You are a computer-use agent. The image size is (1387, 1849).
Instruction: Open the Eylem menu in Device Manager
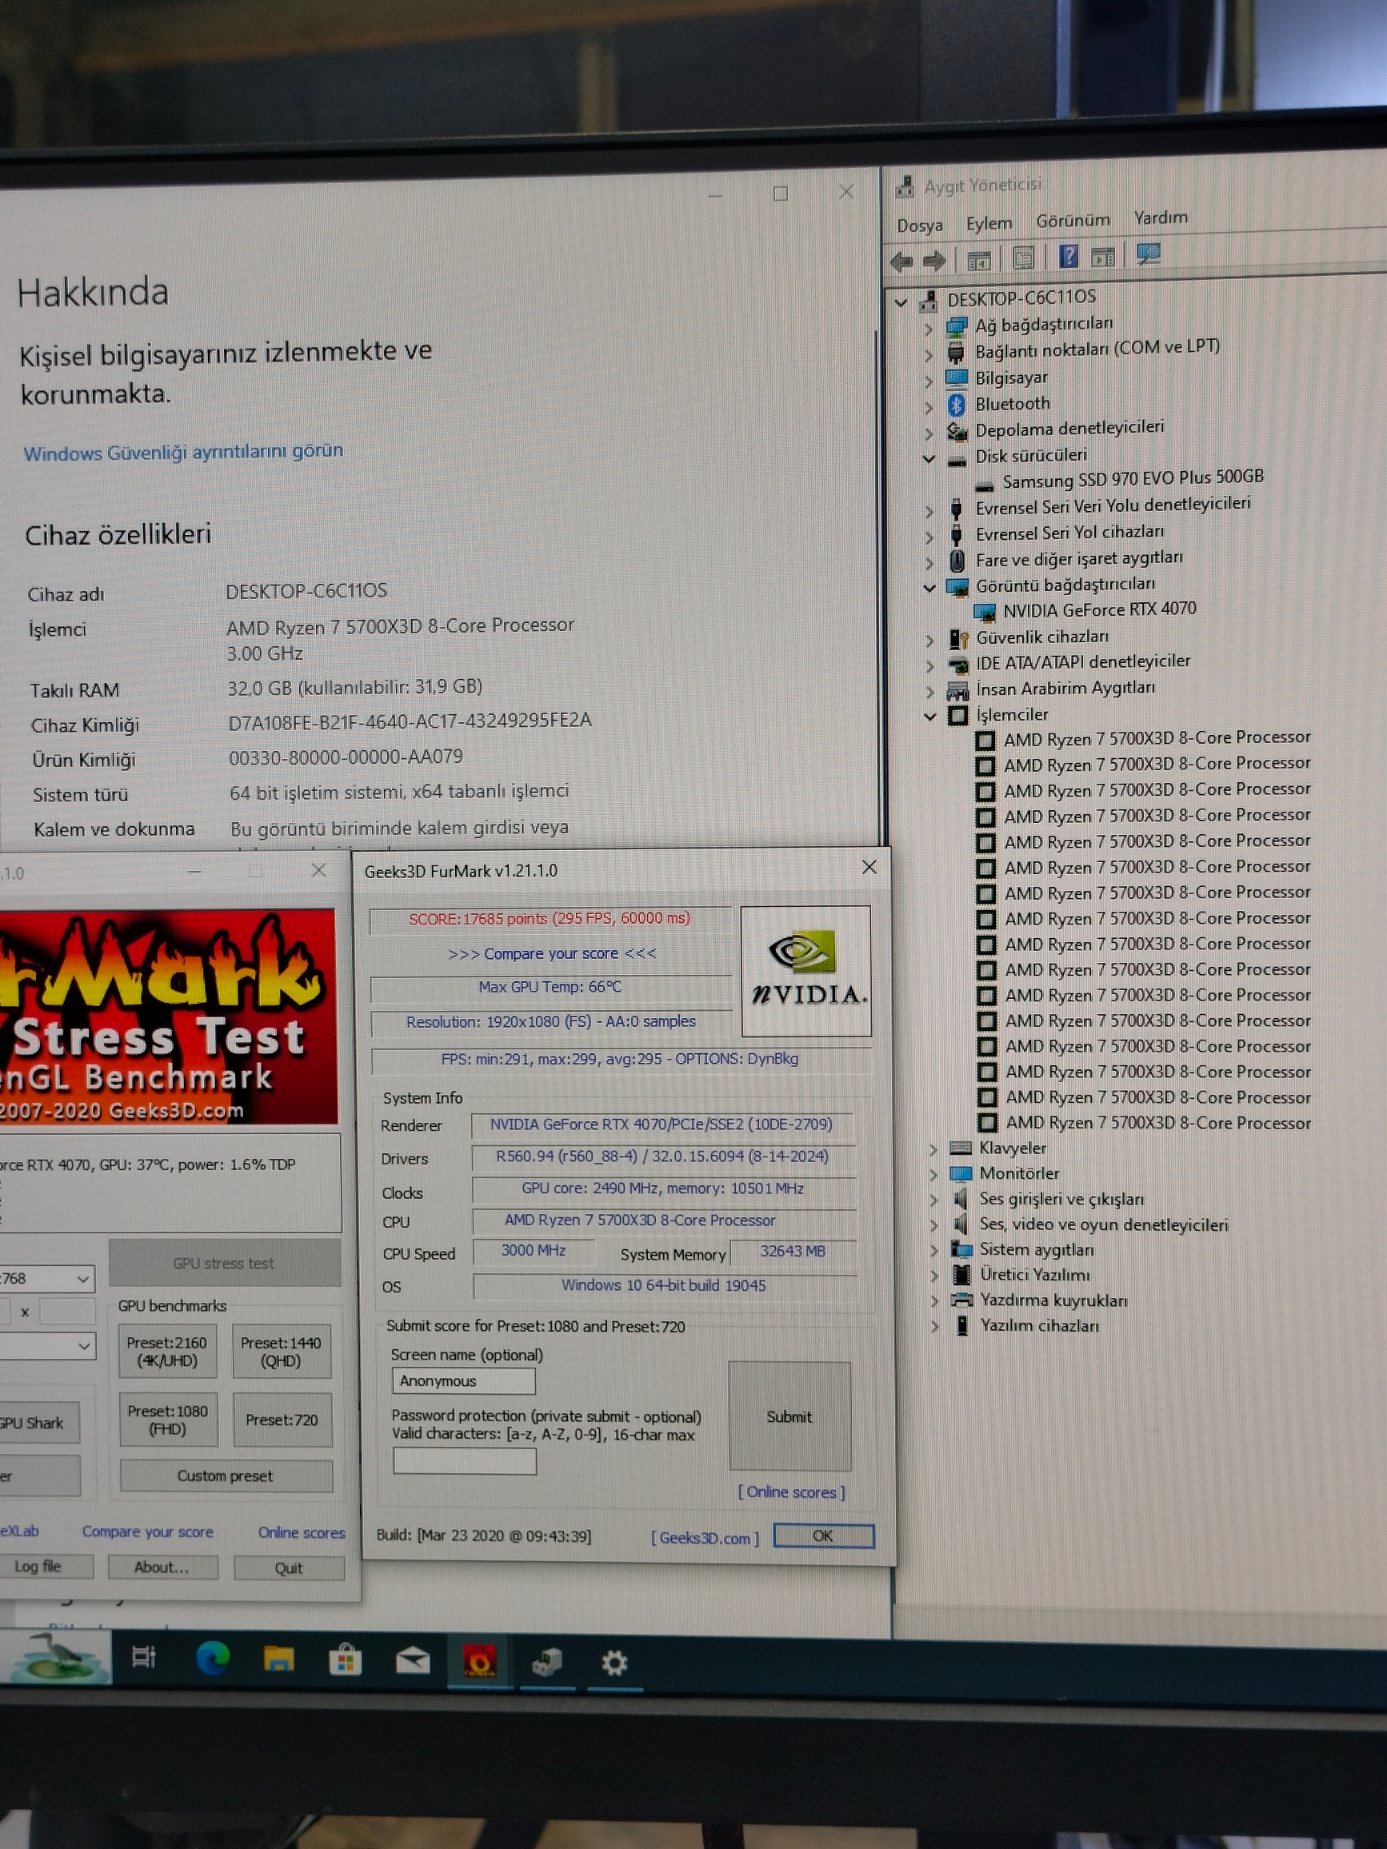pos(989,222)
